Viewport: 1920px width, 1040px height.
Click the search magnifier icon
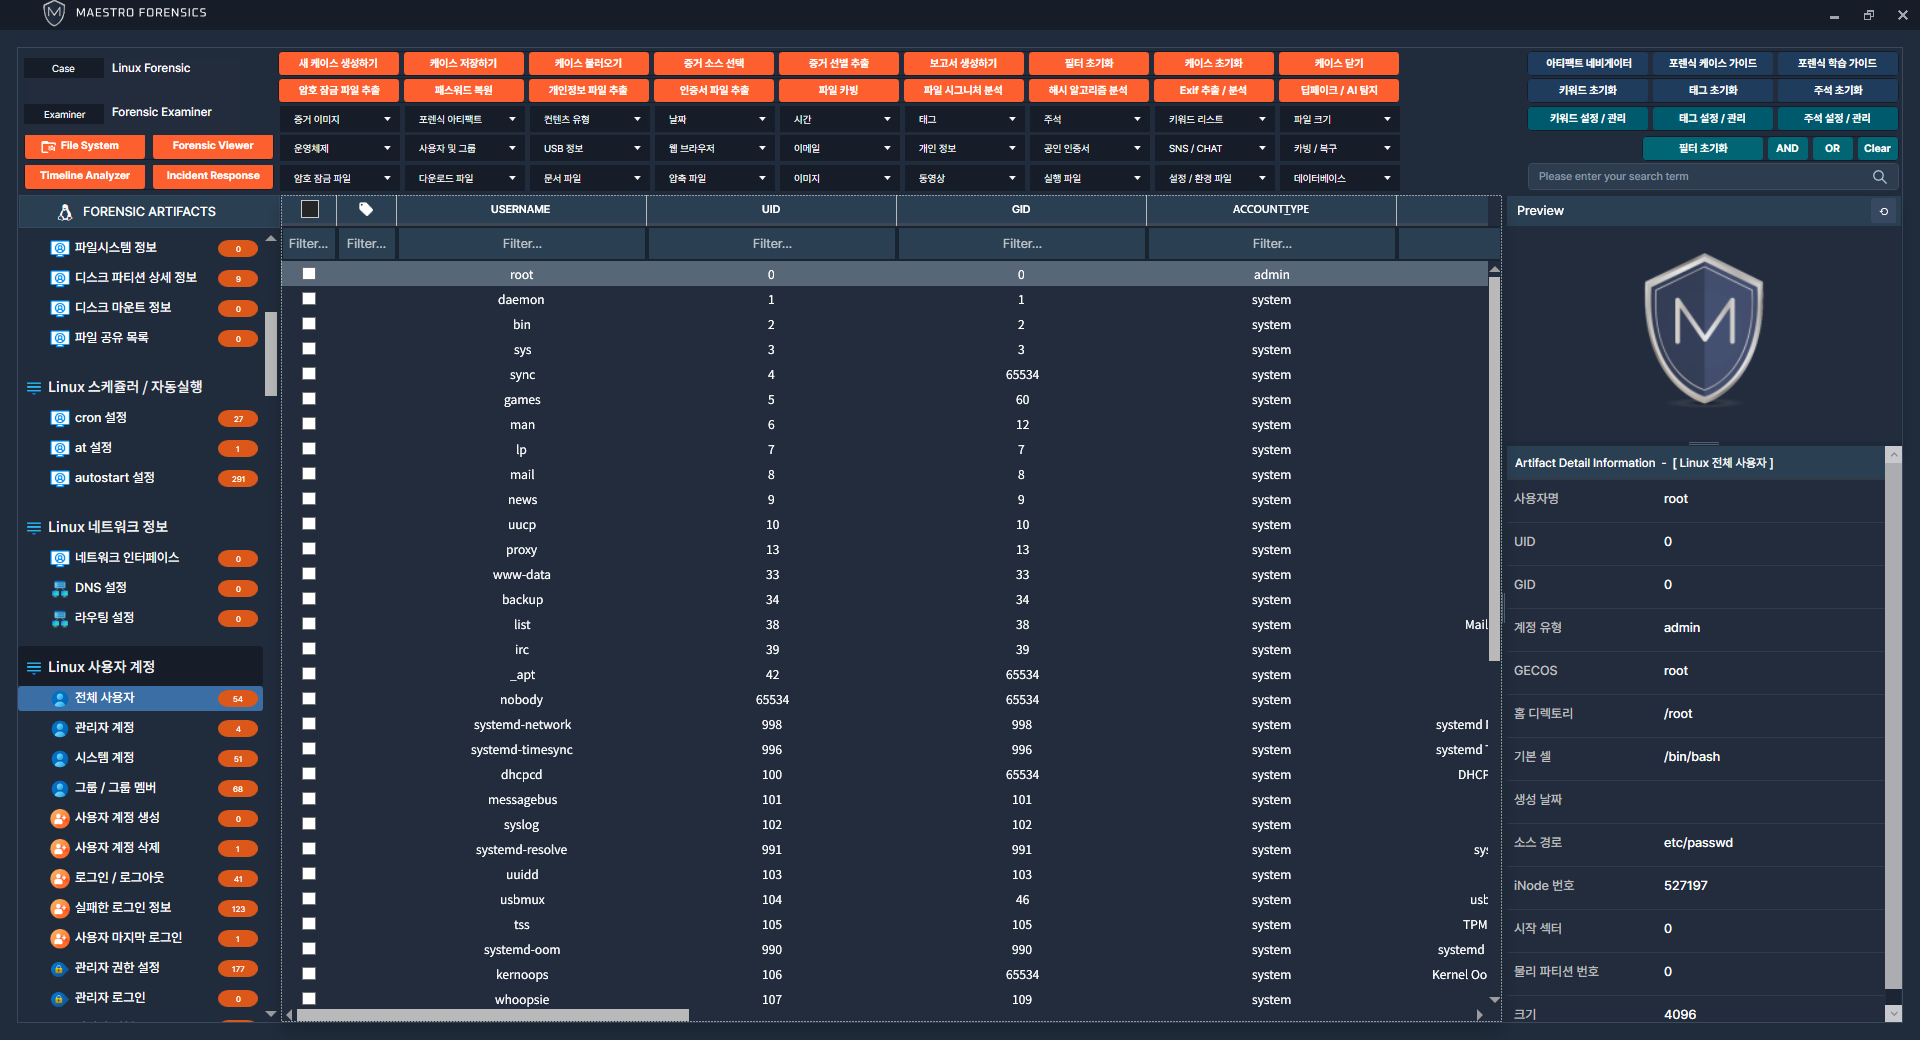(x=1879, y=177)
